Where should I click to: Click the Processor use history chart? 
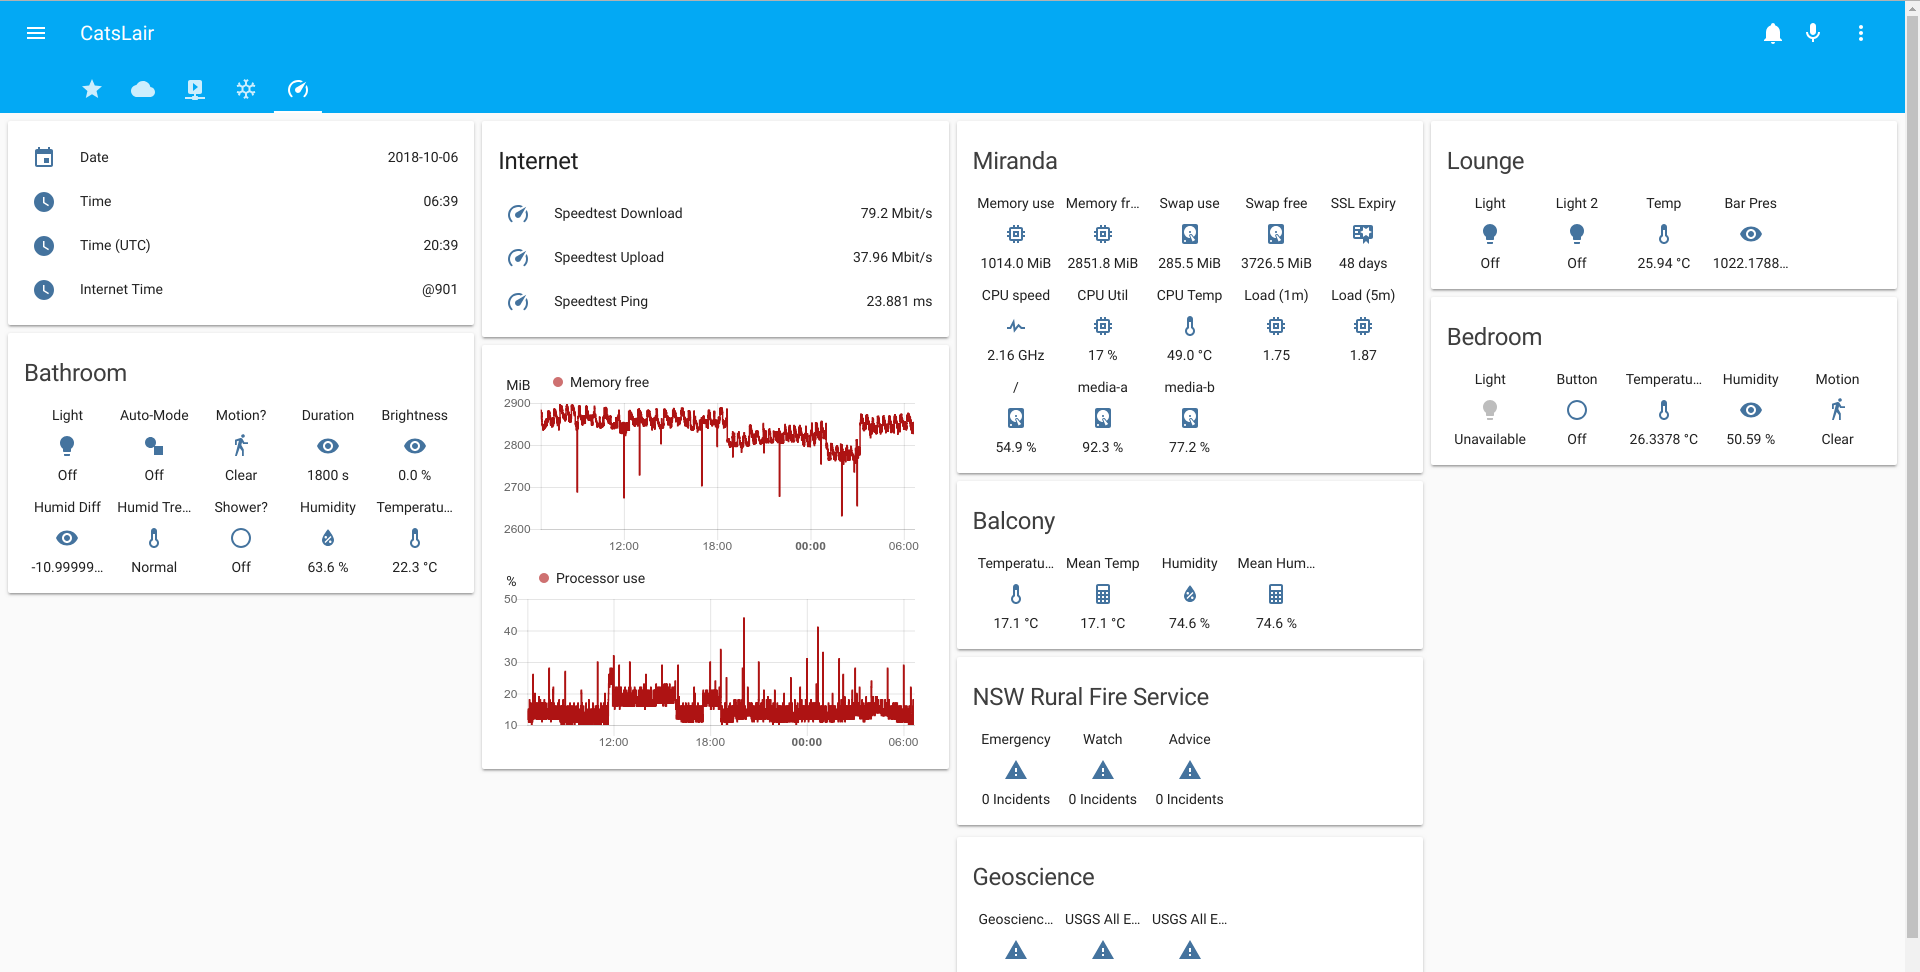pos(720,662)
